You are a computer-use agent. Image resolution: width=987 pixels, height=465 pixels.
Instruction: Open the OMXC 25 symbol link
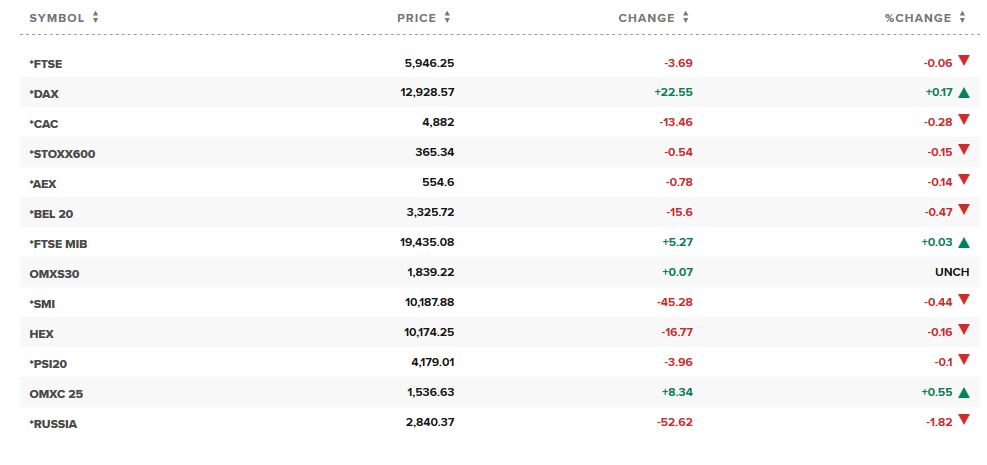(x=56, y=394)
